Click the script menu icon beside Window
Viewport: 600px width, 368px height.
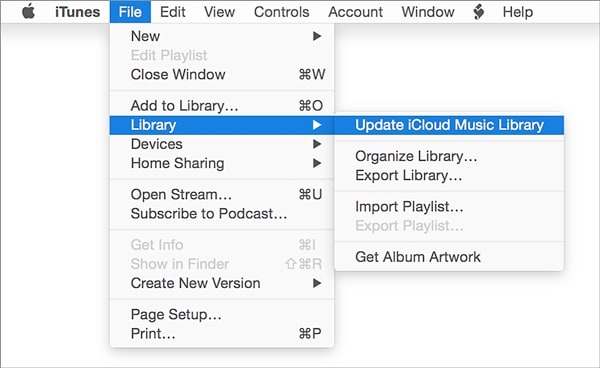tap(478, 12)
